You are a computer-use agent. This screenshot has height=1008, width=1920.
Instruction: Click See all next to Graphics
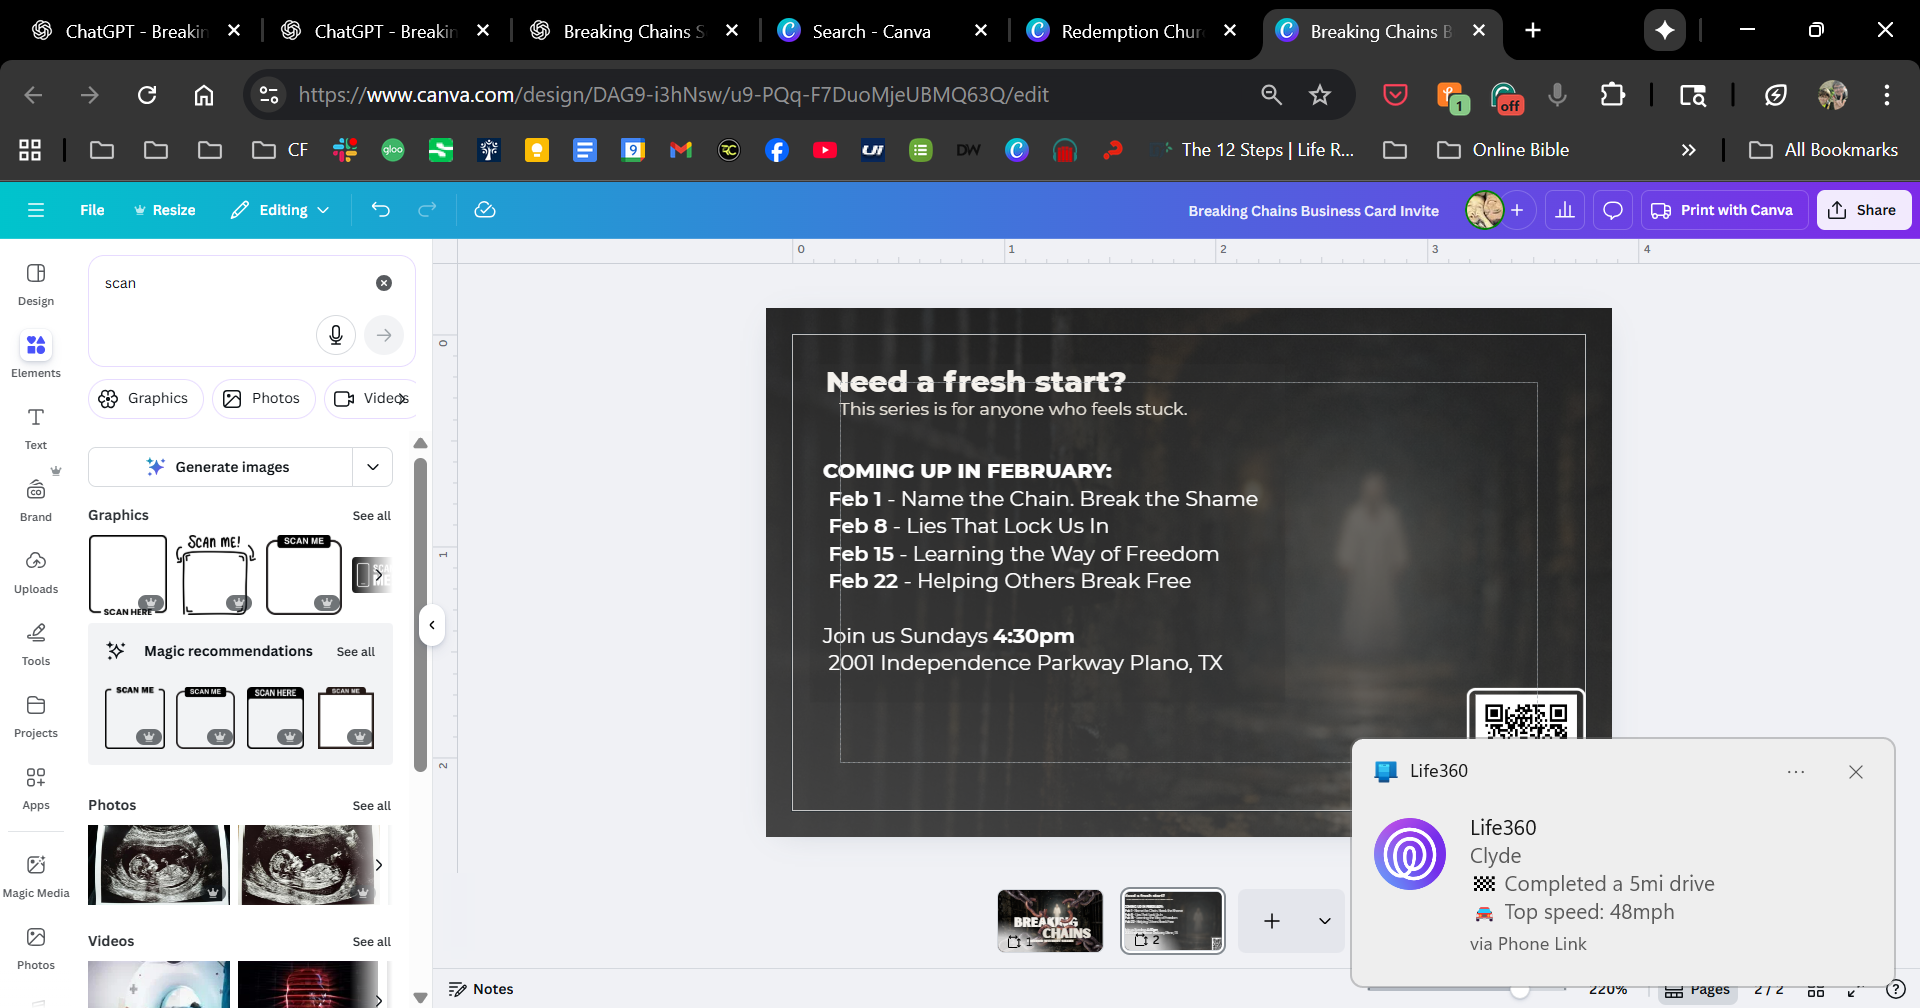371,516
